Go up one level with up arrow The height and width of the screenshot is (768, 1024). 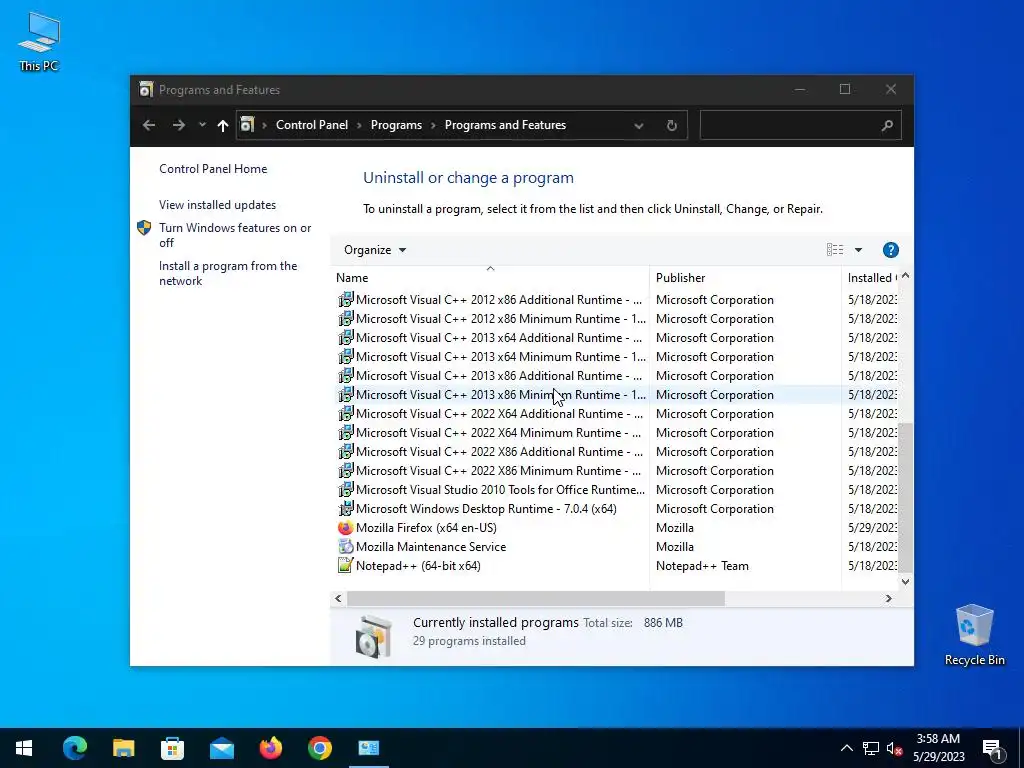[223, 125]
